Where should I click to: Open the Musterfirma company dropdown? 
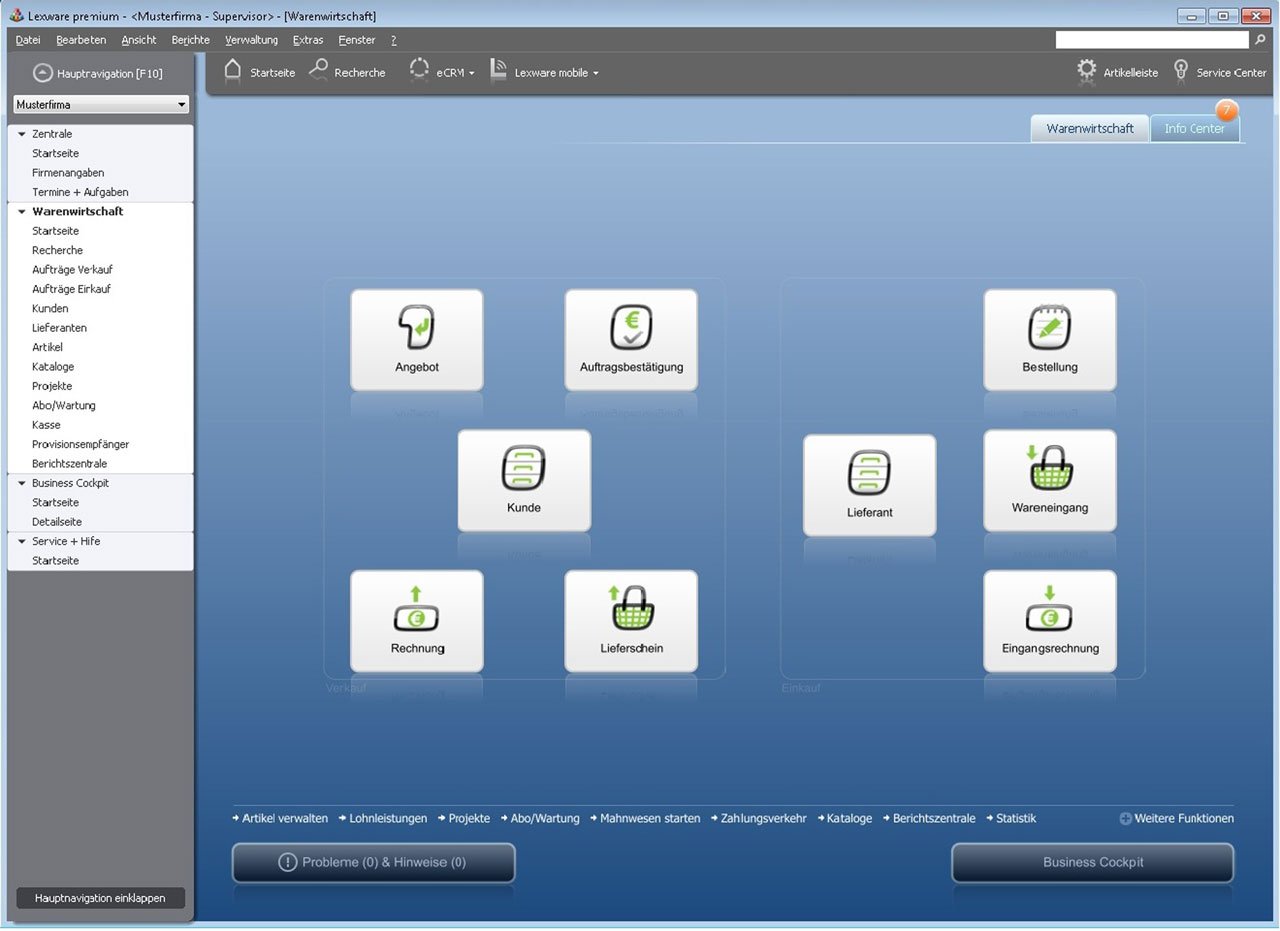101,104
